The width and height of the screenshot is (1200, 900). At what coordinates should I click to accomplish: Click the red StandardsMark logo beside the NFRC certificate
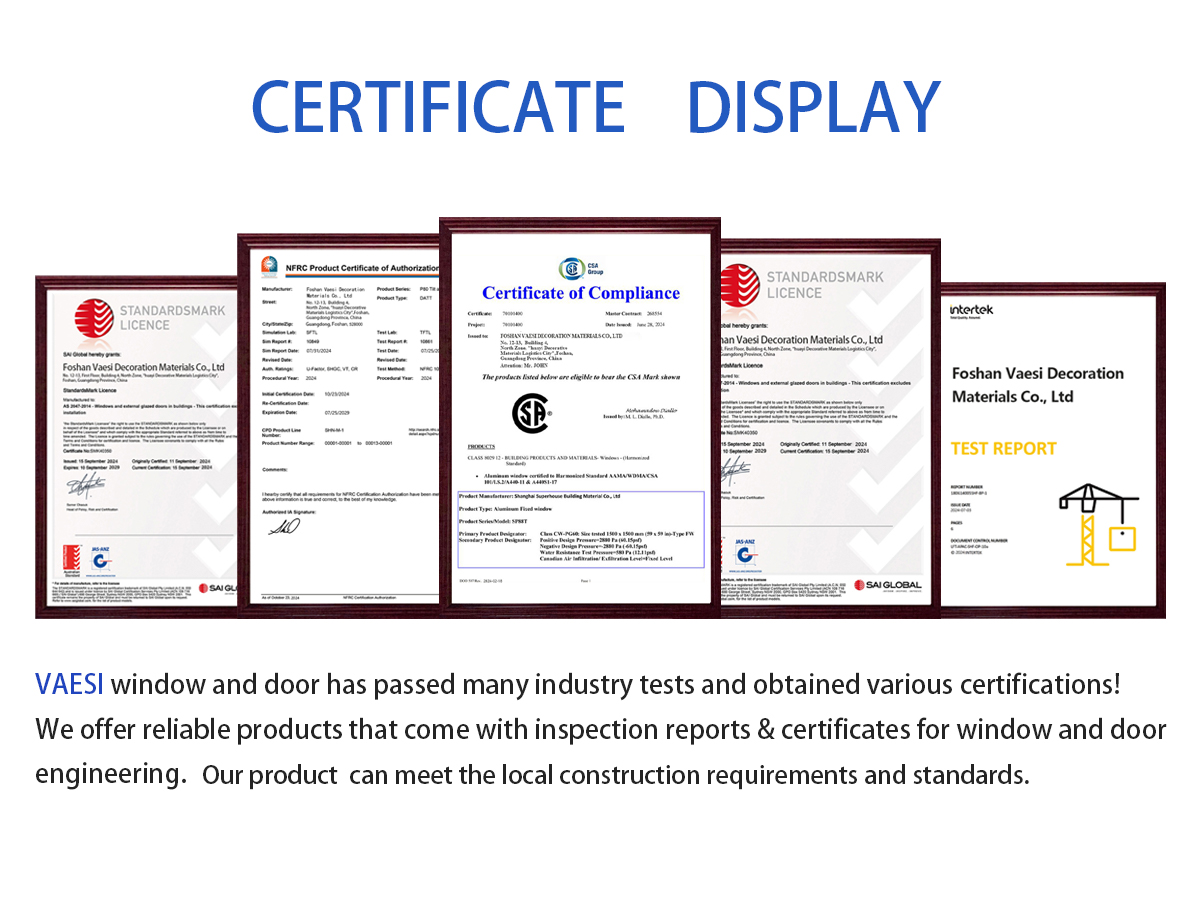pyautogui.click(x=93, y=318)
